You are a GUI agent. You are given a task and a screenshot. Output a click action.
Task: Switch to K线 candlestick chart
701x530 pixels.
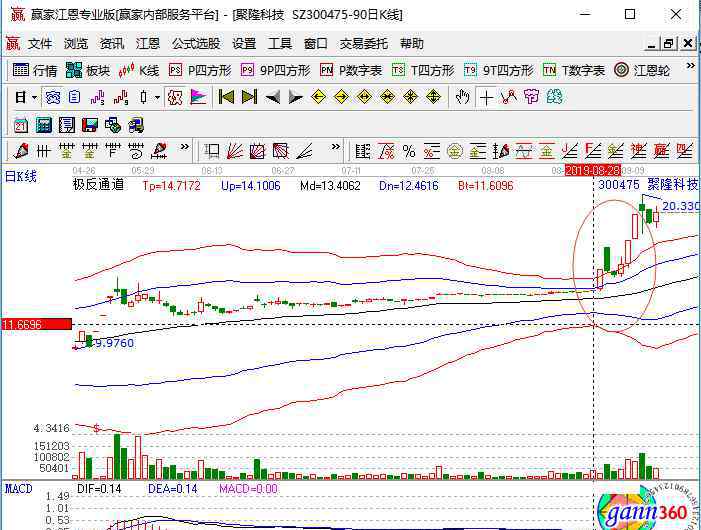click(139, 71)
